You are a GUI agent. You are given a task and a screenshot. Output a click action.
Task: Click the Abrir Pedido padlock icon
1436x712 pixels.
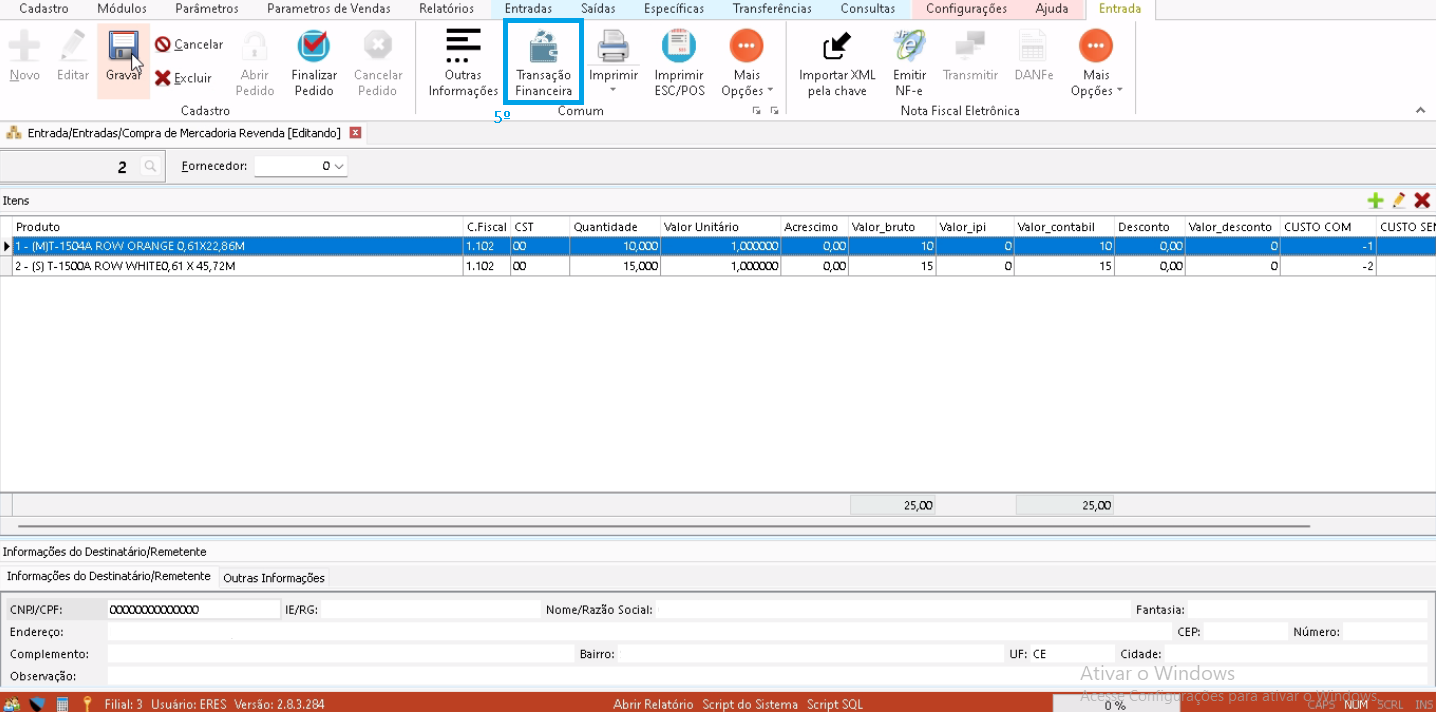click(255, 47)
